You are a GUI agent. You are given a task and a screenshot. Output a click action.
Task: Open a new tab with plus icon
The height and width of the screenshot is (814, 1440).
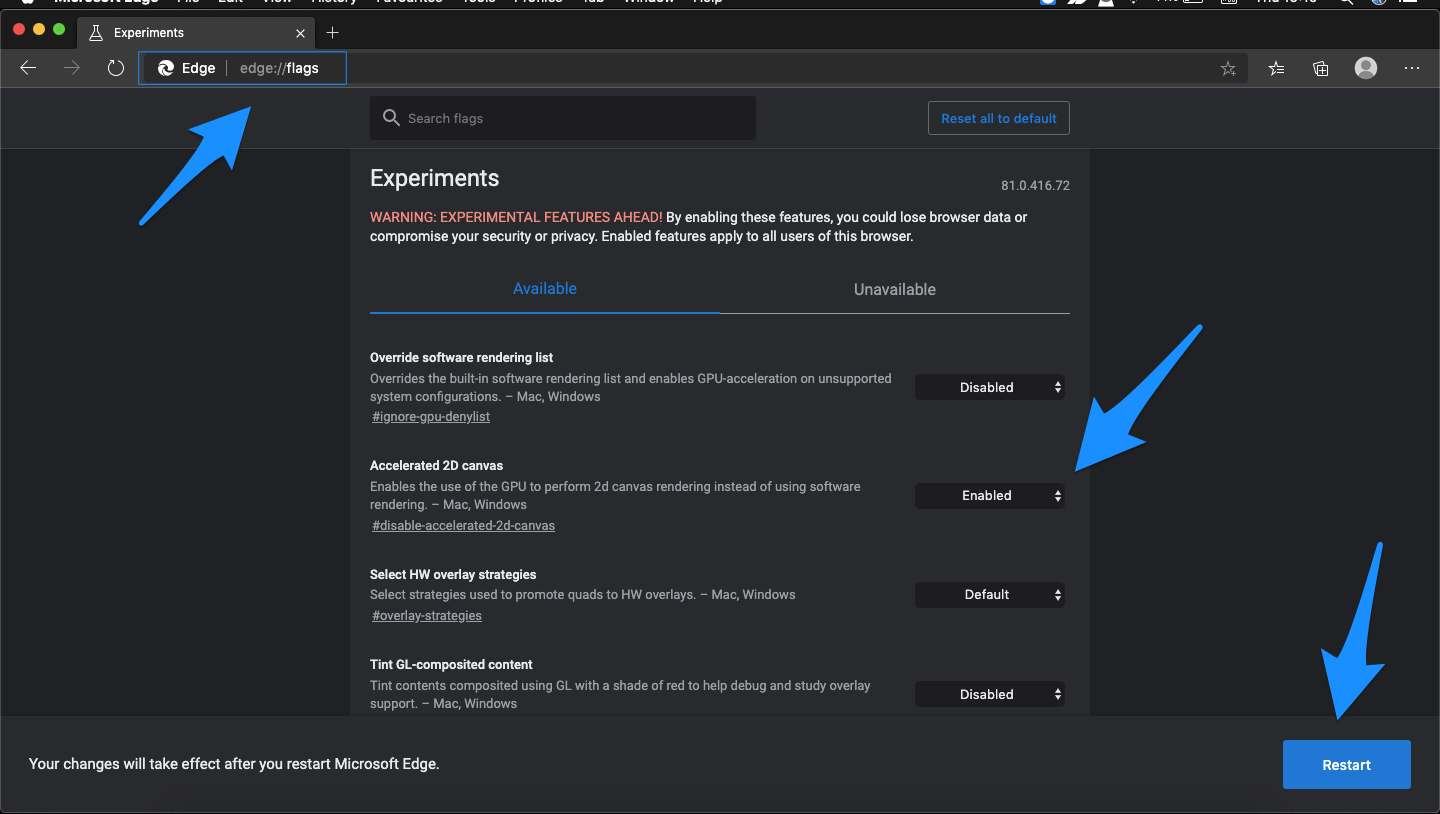[x=333, y=33]
